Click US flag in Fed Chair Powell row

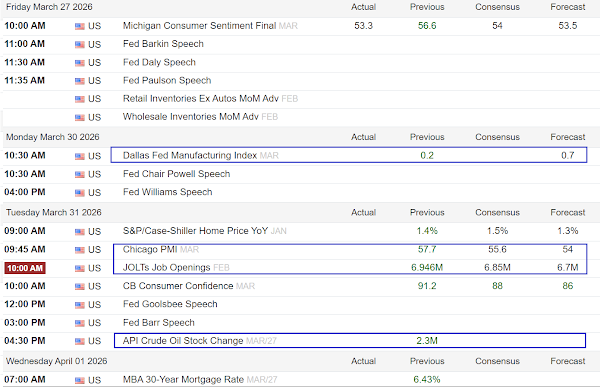(x=80, y=175)
